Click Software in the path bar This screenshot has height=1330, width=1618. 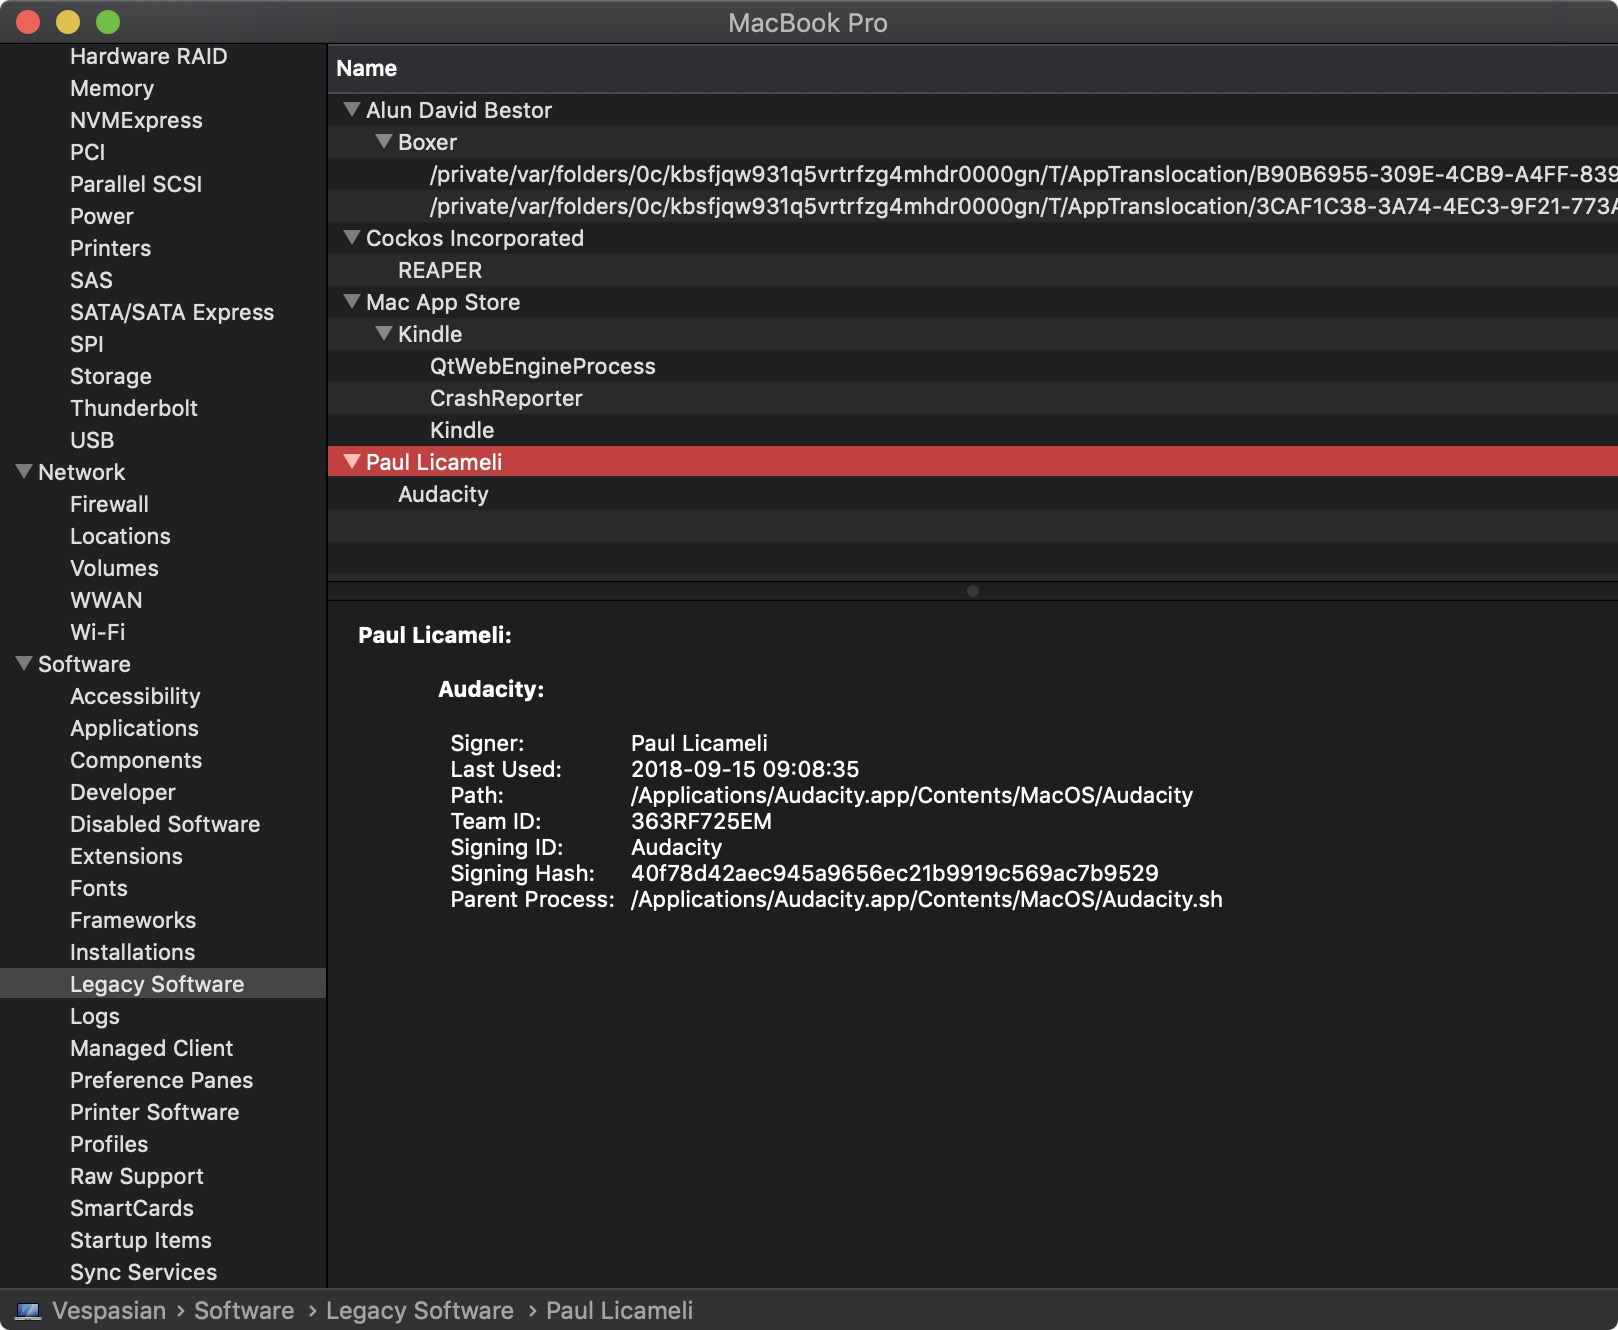(244, 1310)
